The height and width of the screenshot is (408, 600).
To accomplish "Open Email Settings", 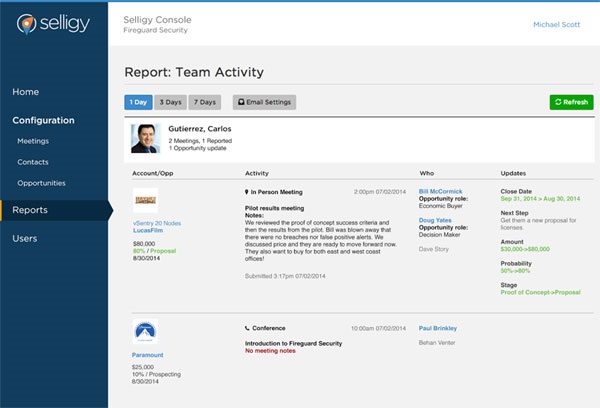I will (264, 102).
